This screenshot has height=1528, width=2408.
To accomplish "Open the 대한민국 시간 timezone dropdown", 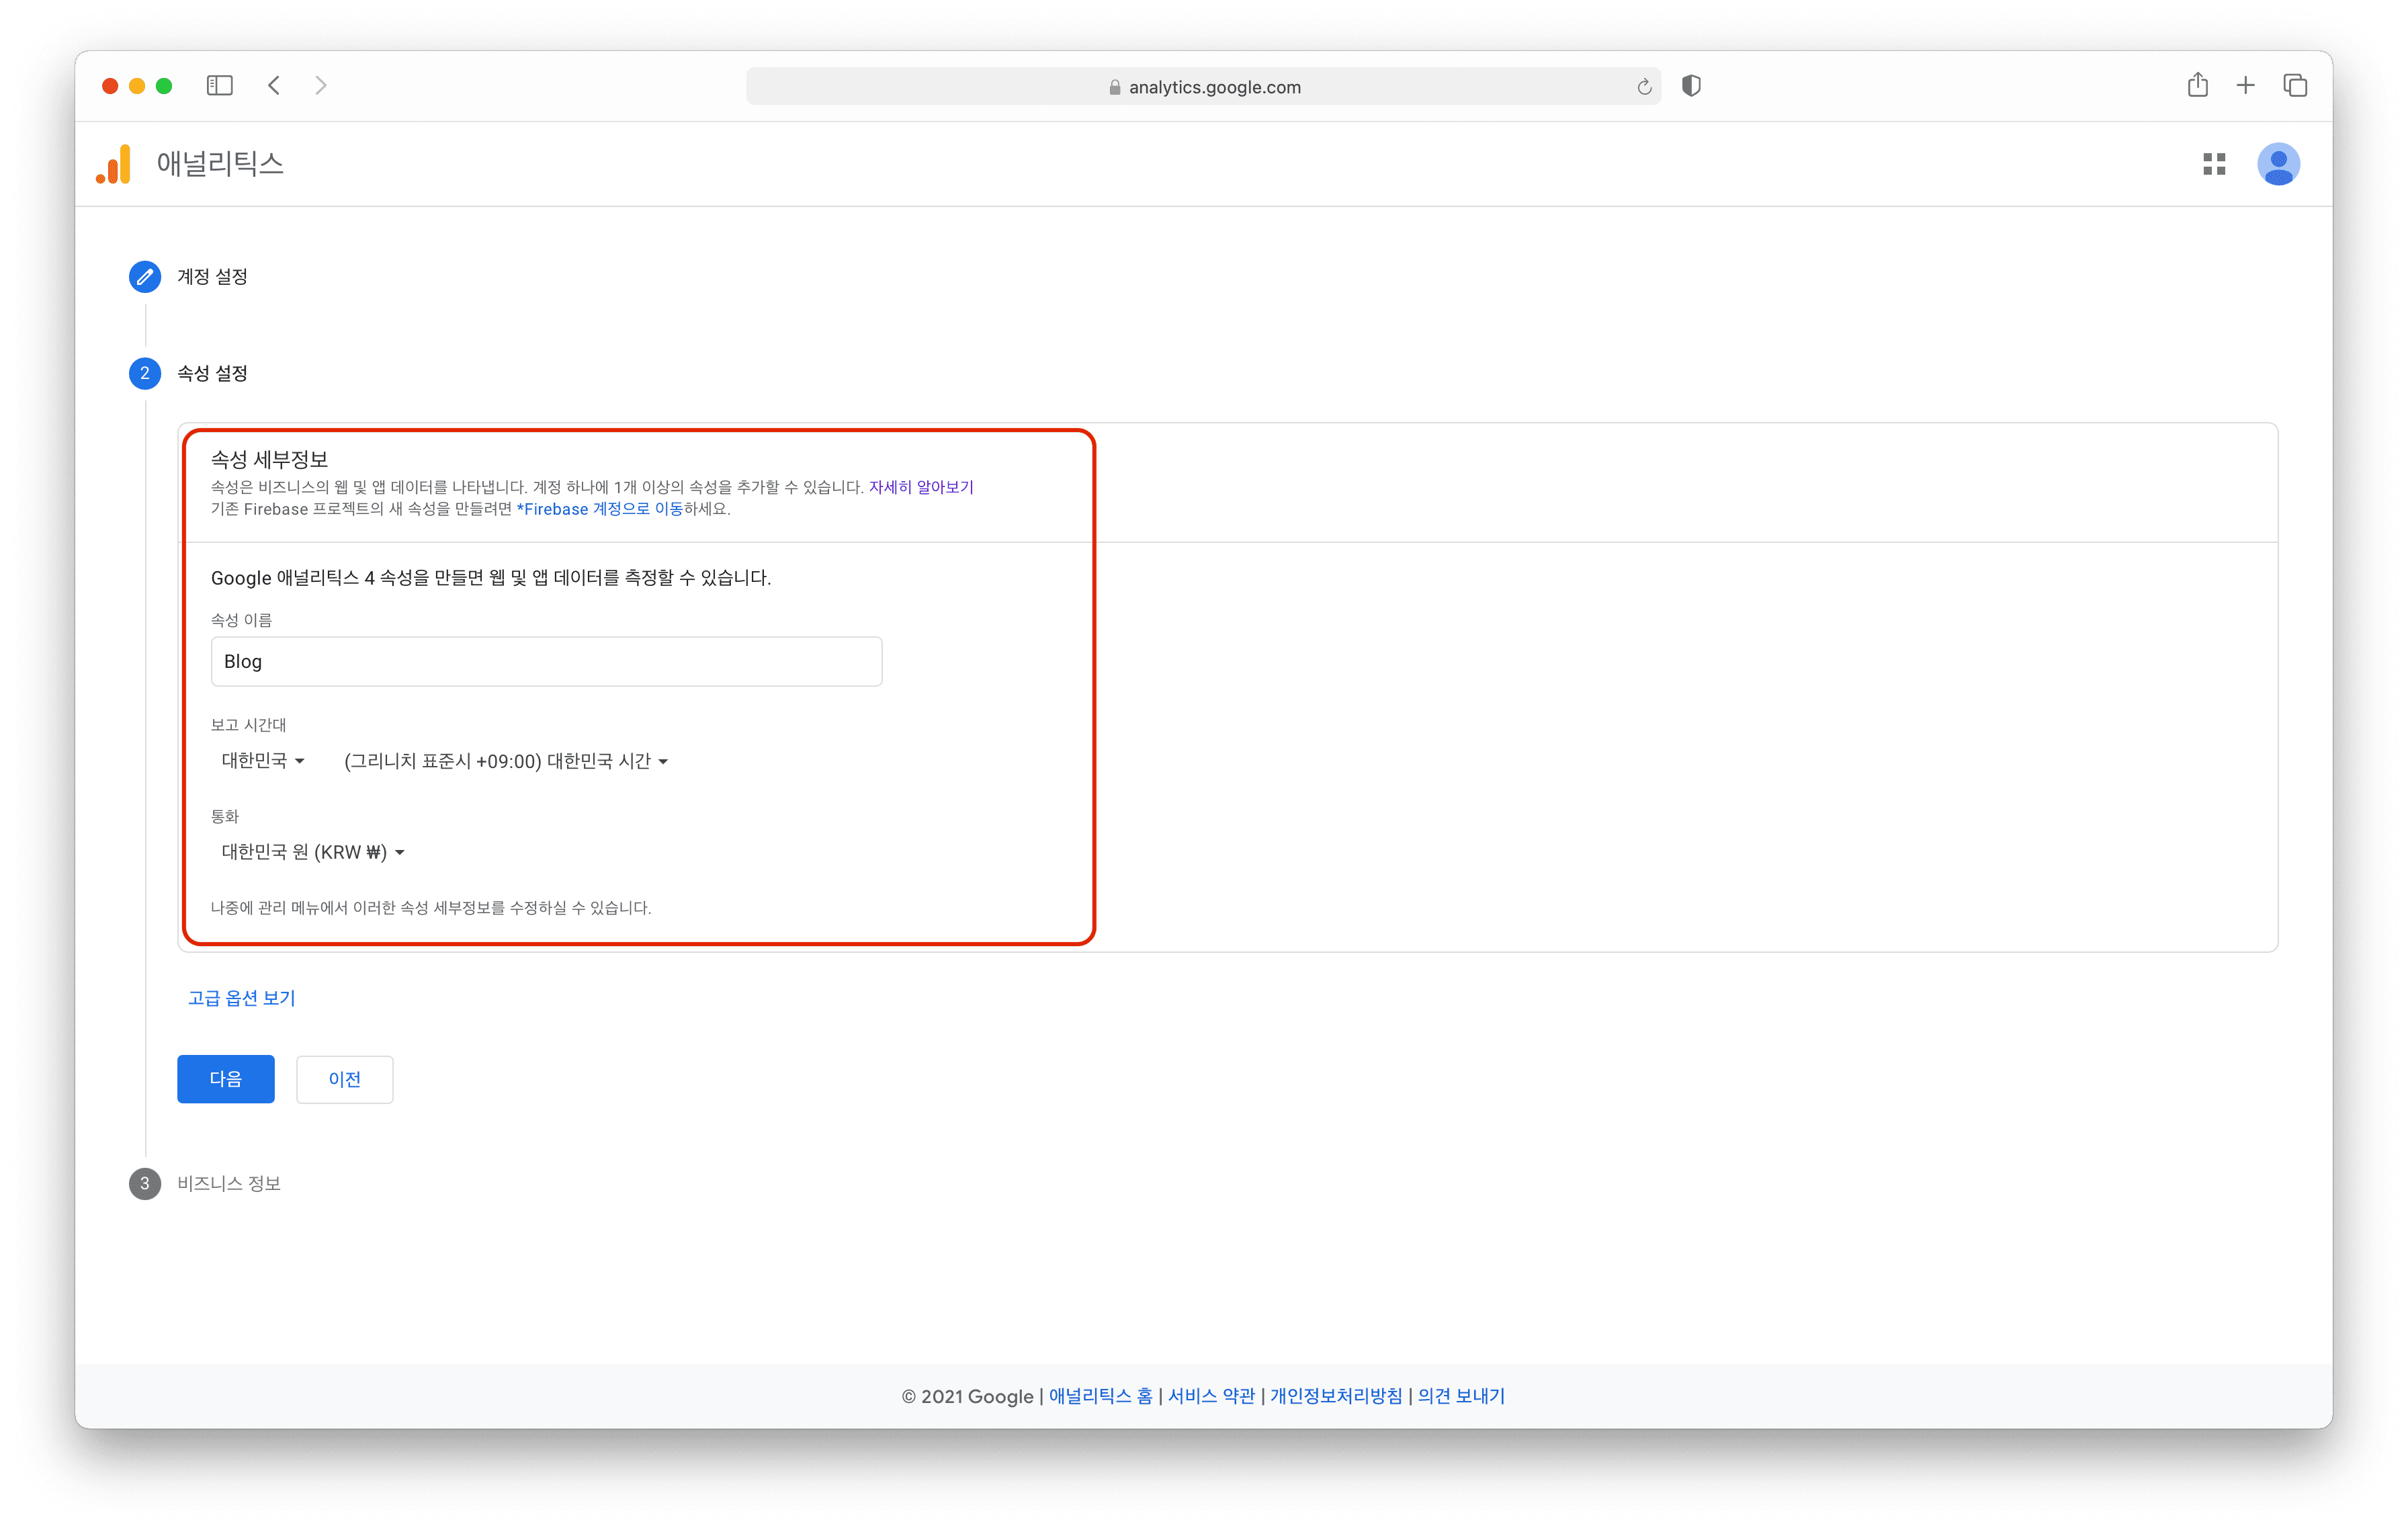I will click(506, 762).
